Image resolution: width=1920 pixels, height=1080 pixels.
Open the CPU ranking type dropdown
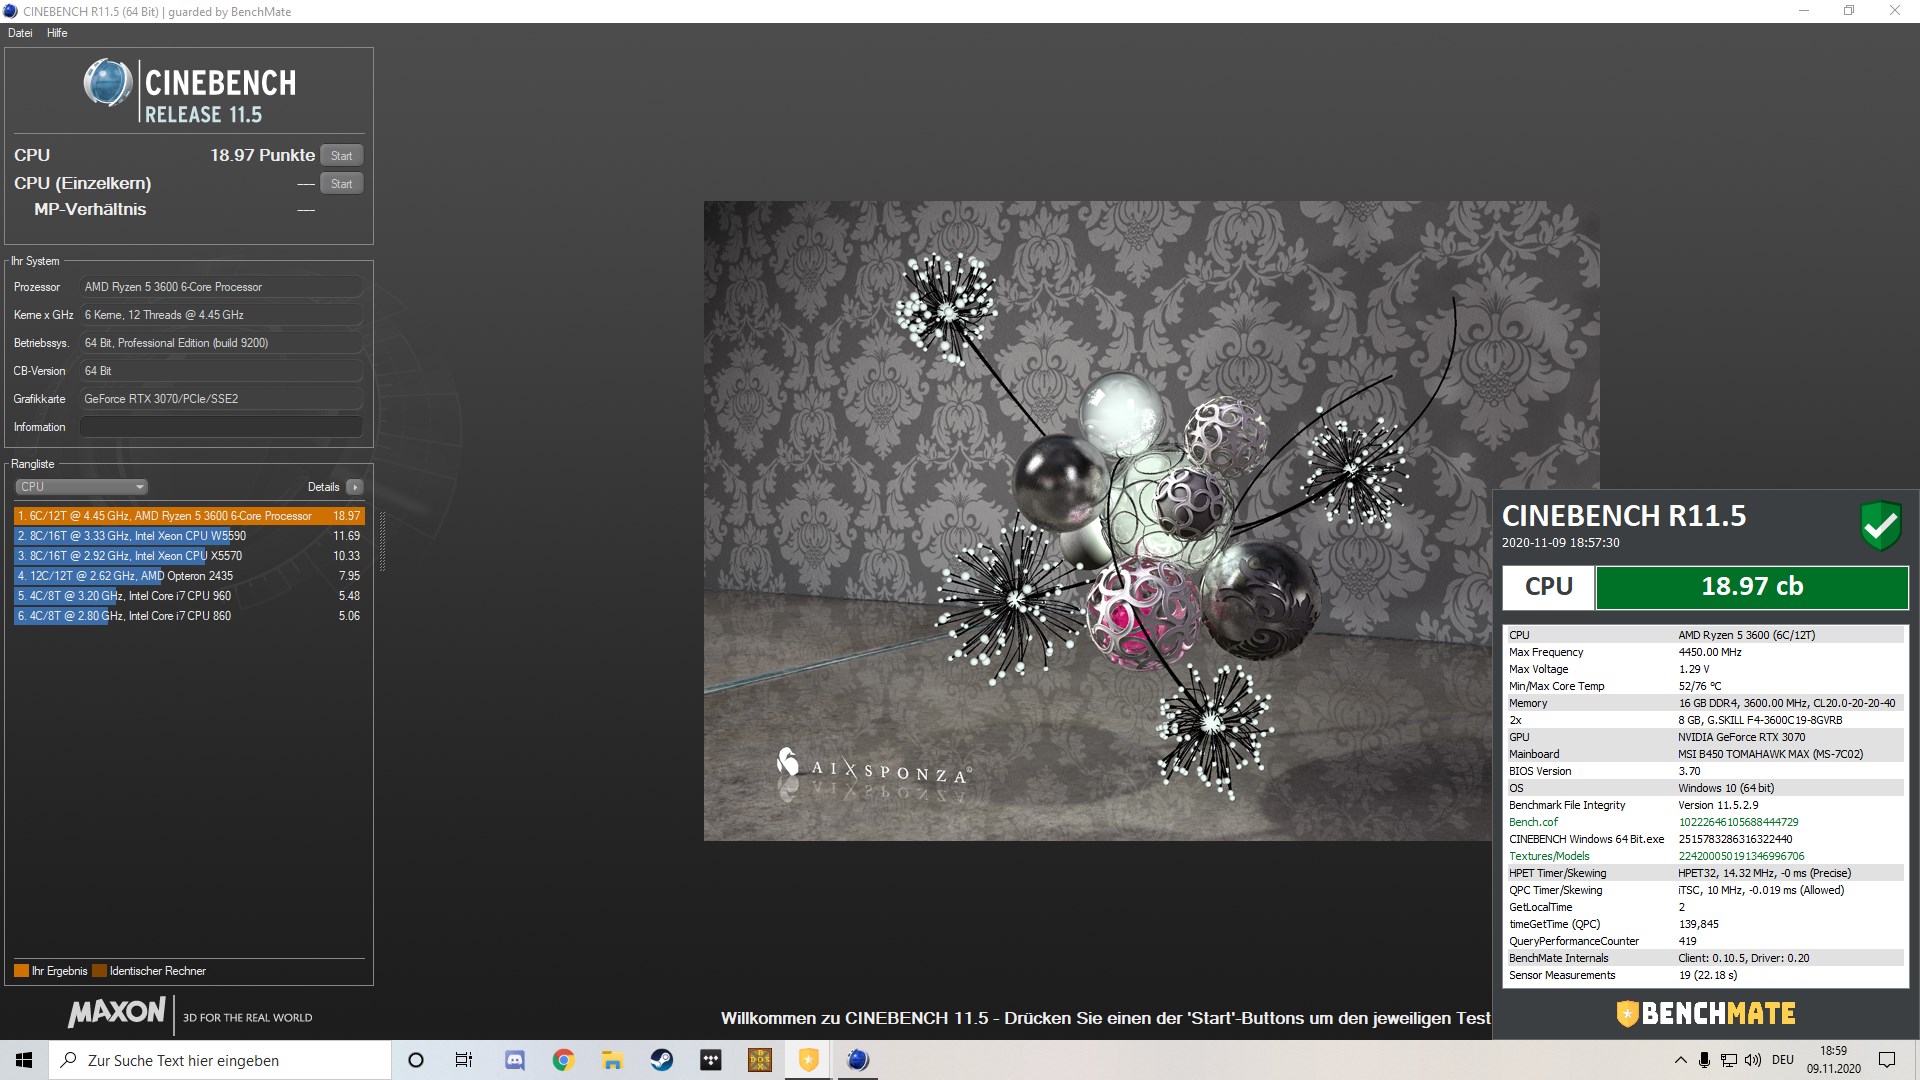(81, 487)
